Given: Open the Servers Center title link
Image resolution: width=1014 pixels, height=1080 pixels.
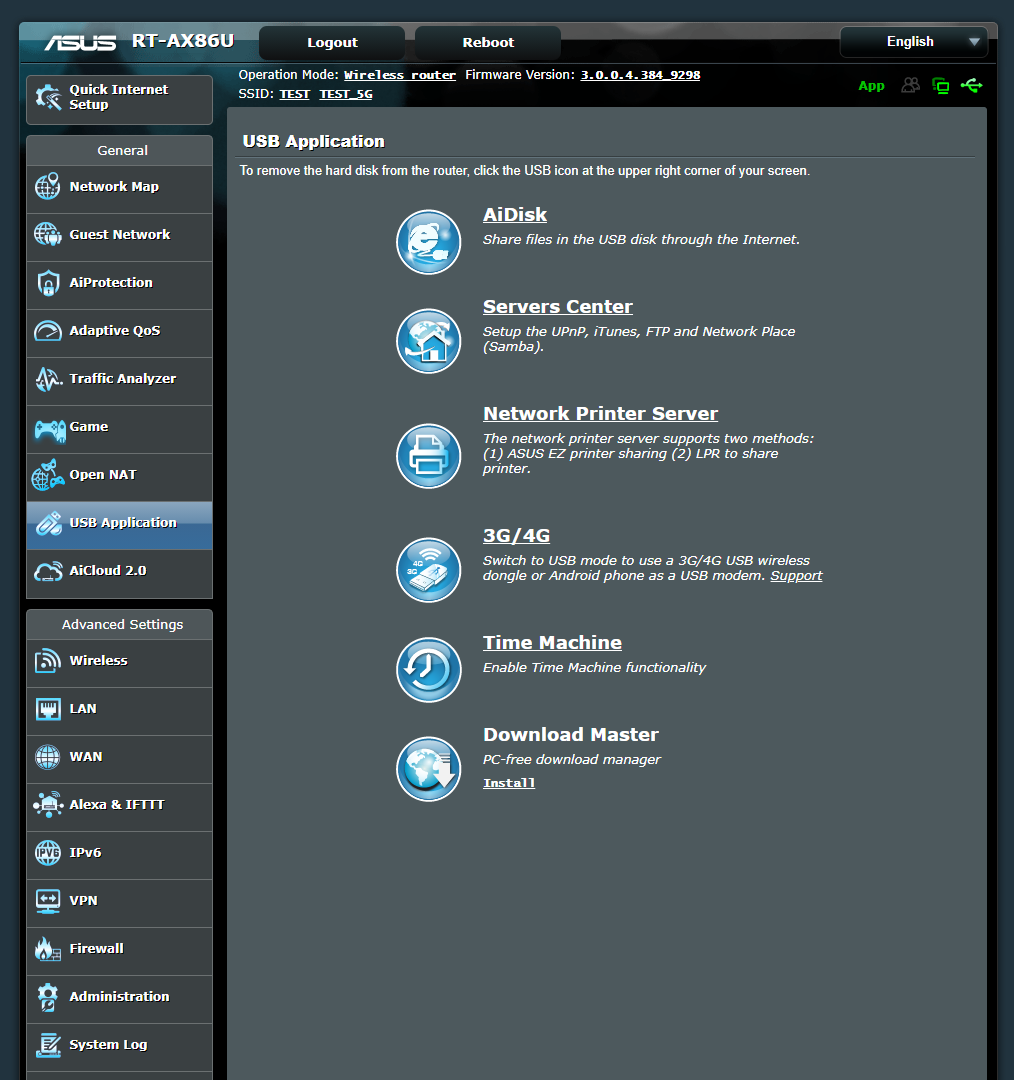Looking at the screenshot, I should (557, 307).
